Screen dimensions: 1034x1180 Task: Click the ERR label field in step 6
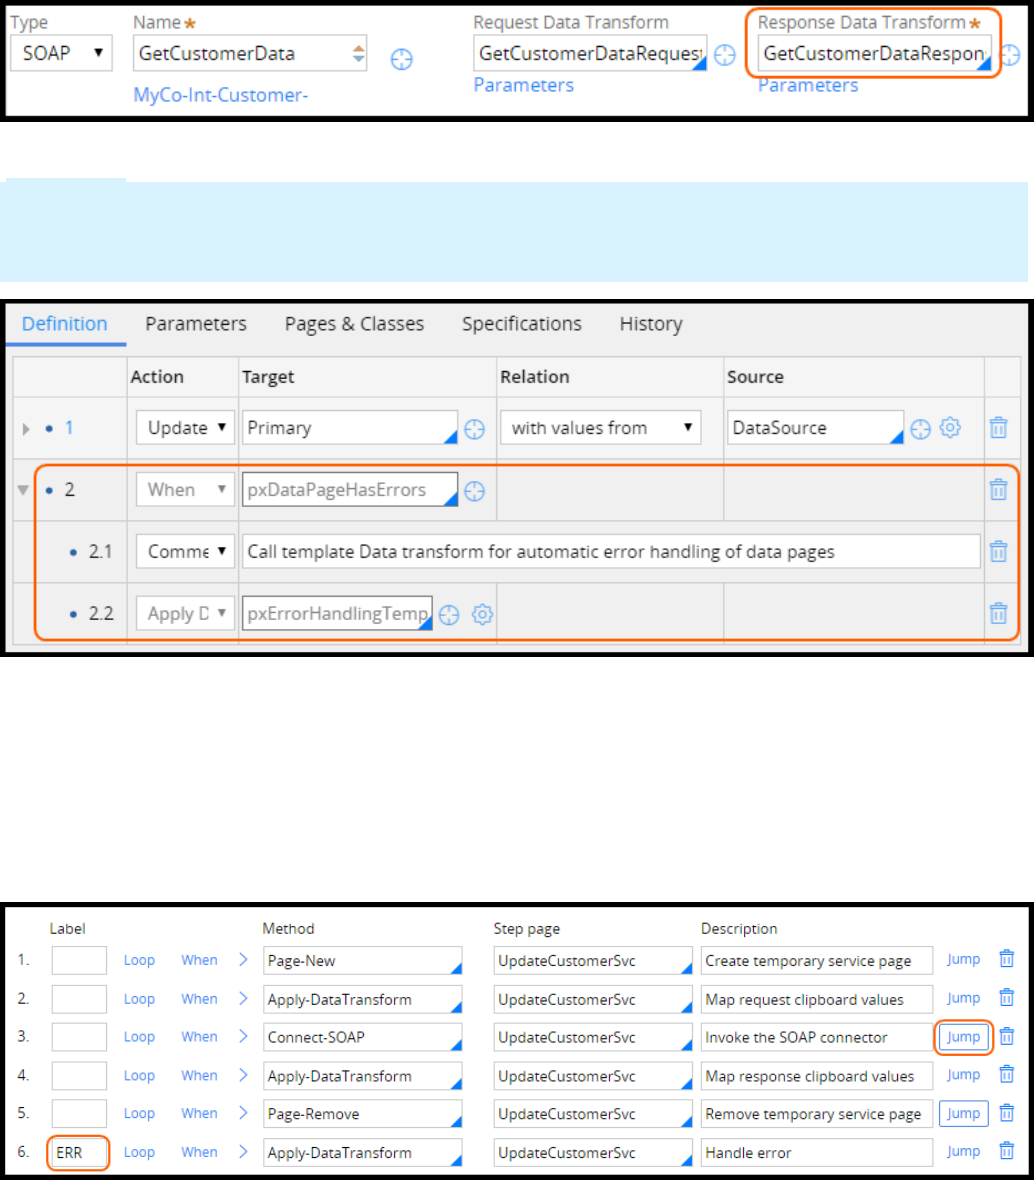tap(79, 1153)
